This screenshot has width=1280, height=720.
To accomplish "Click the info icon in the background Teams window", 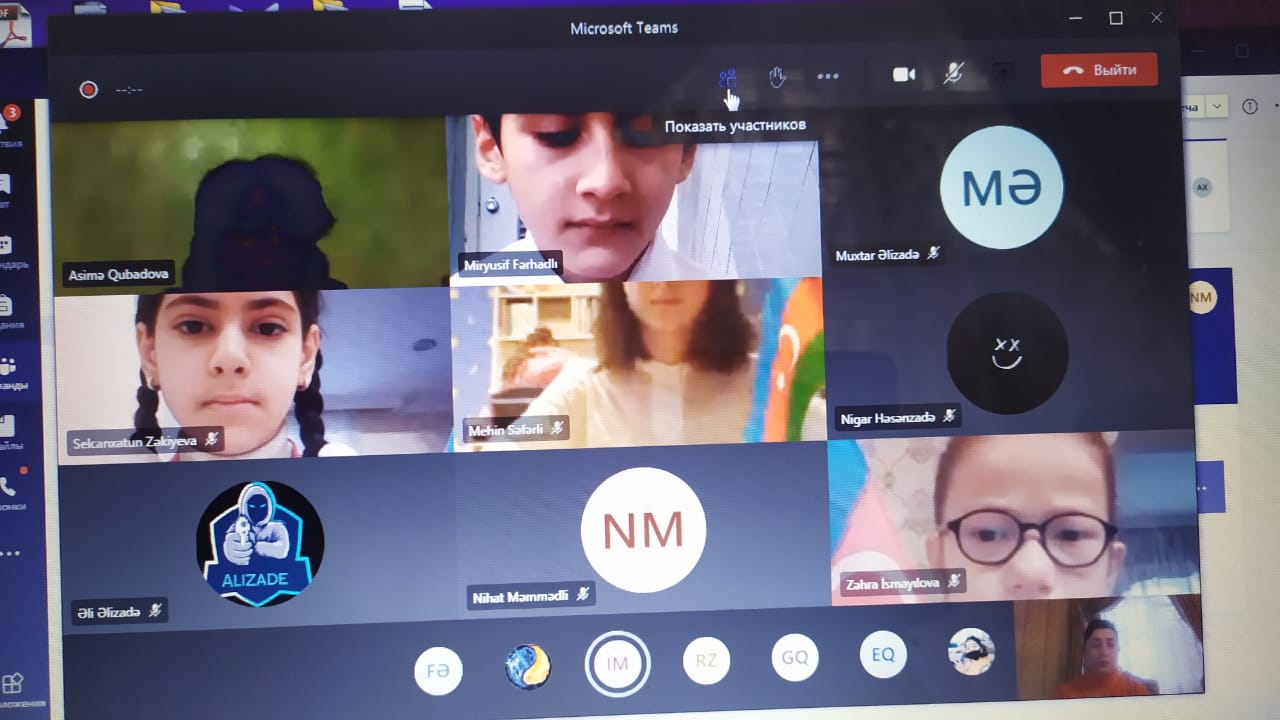I will pos(1249,106).
